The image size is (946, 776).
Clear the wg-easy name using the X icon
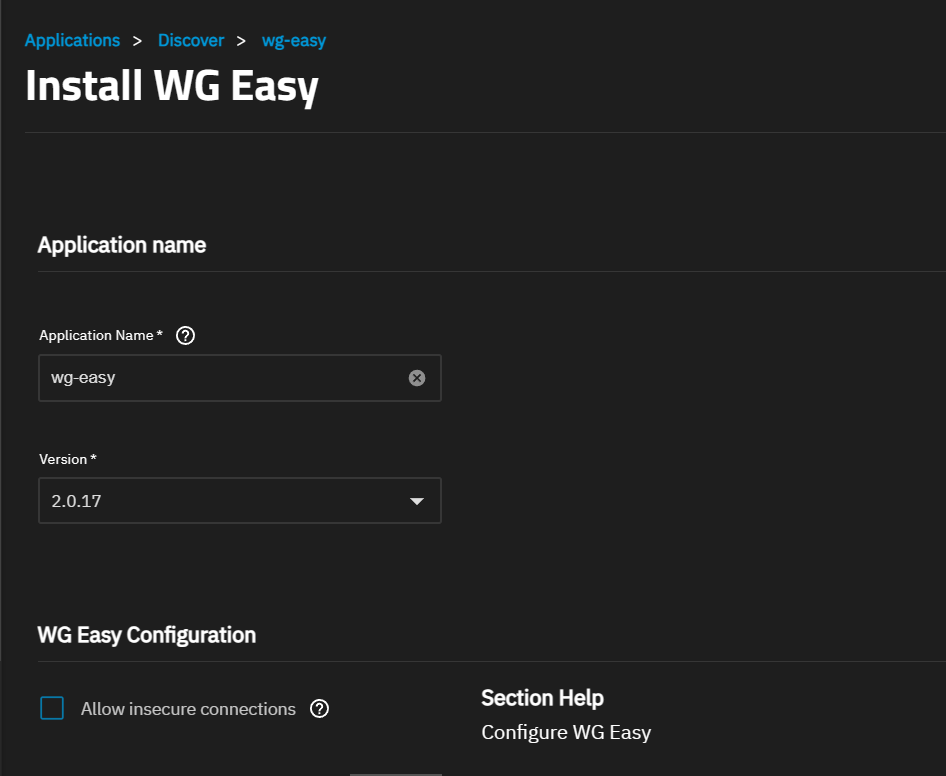tap(417, 377)
